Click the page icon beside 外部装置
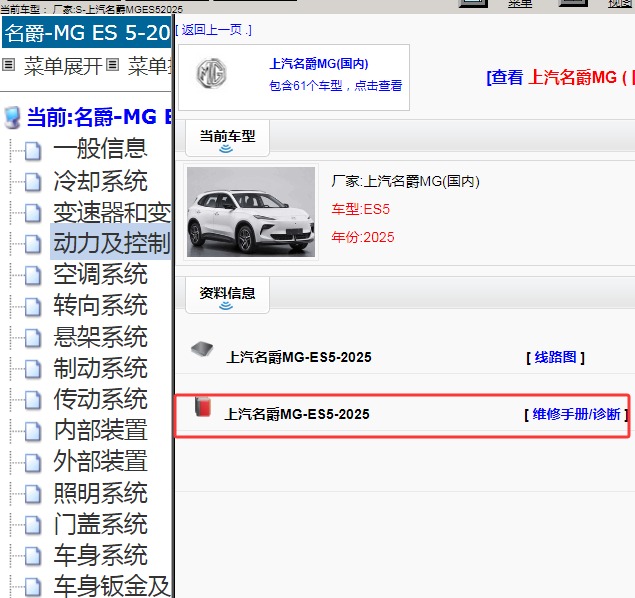This screenshot has width=635, height=598. (x=33, y=463)
